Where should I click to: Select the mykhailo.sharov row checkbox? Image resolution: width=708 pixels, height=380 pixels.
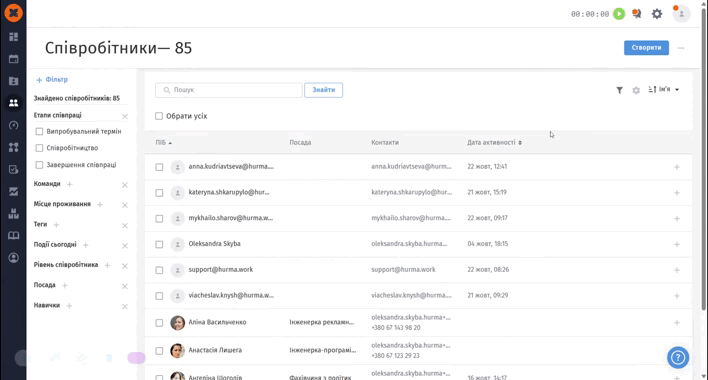tap(159, 218)
